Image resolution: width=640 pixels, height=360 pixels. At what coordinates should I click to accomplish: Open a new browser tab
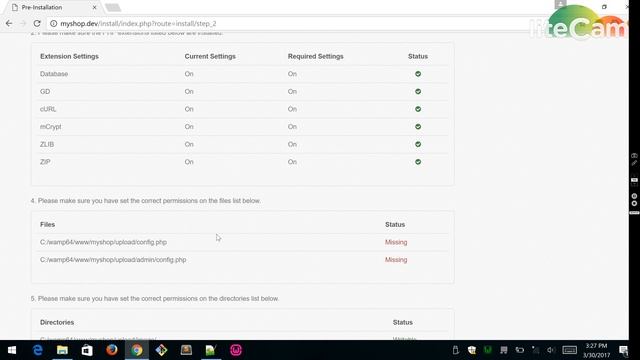pos(113,7)
